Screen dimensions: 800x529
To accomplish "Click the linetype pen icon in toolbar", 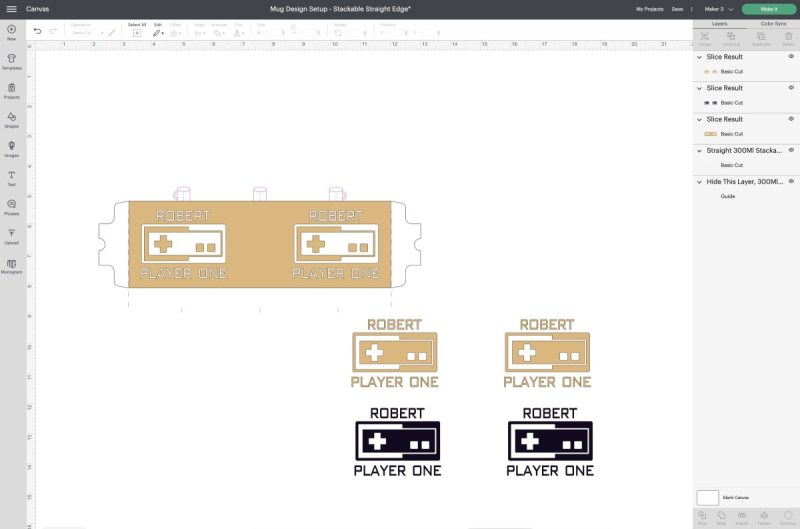I will (x=112, y=33).
